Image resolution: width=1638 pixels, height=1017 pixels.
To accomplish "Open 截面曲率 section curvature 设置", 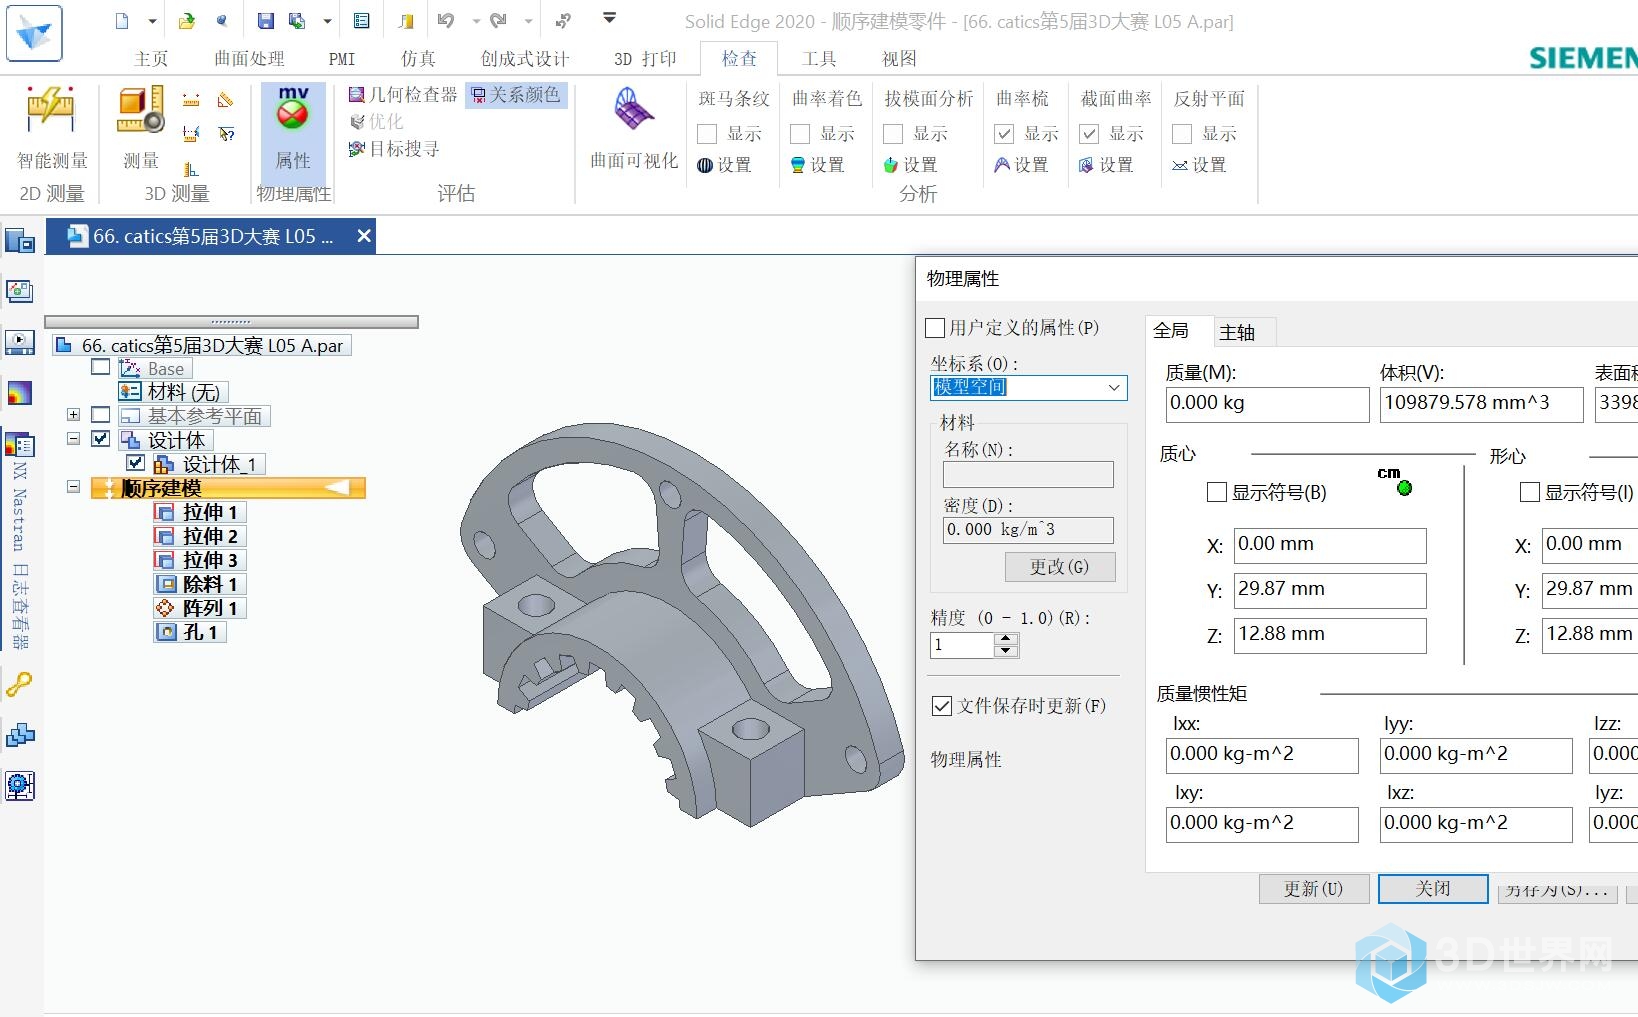I will pyautogui.click(x=1106, y=165).
